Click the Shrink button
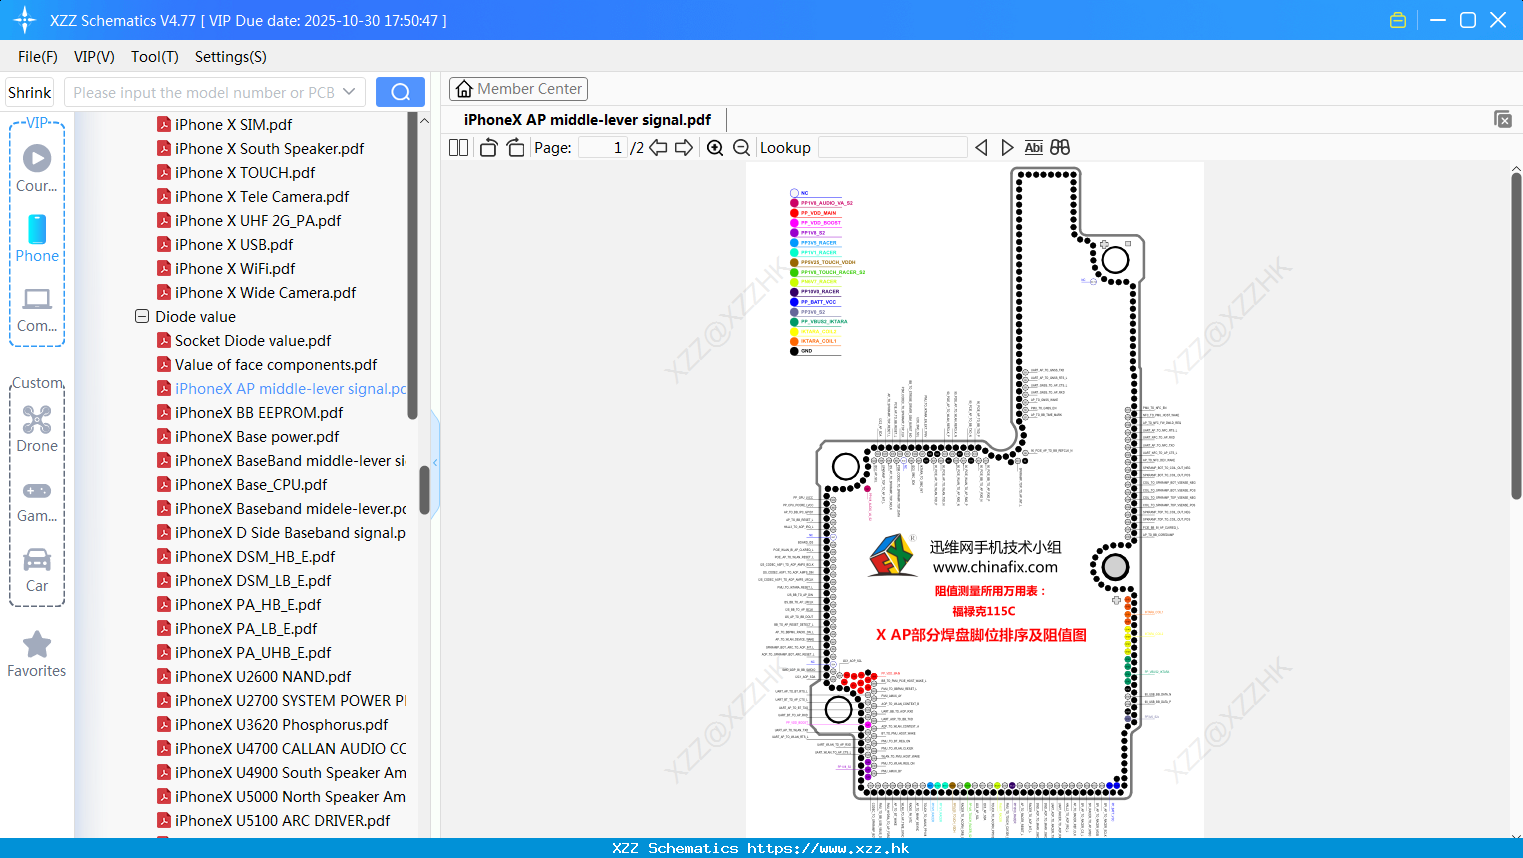This screenshot has width=1523, height=858. click(30, 92)
